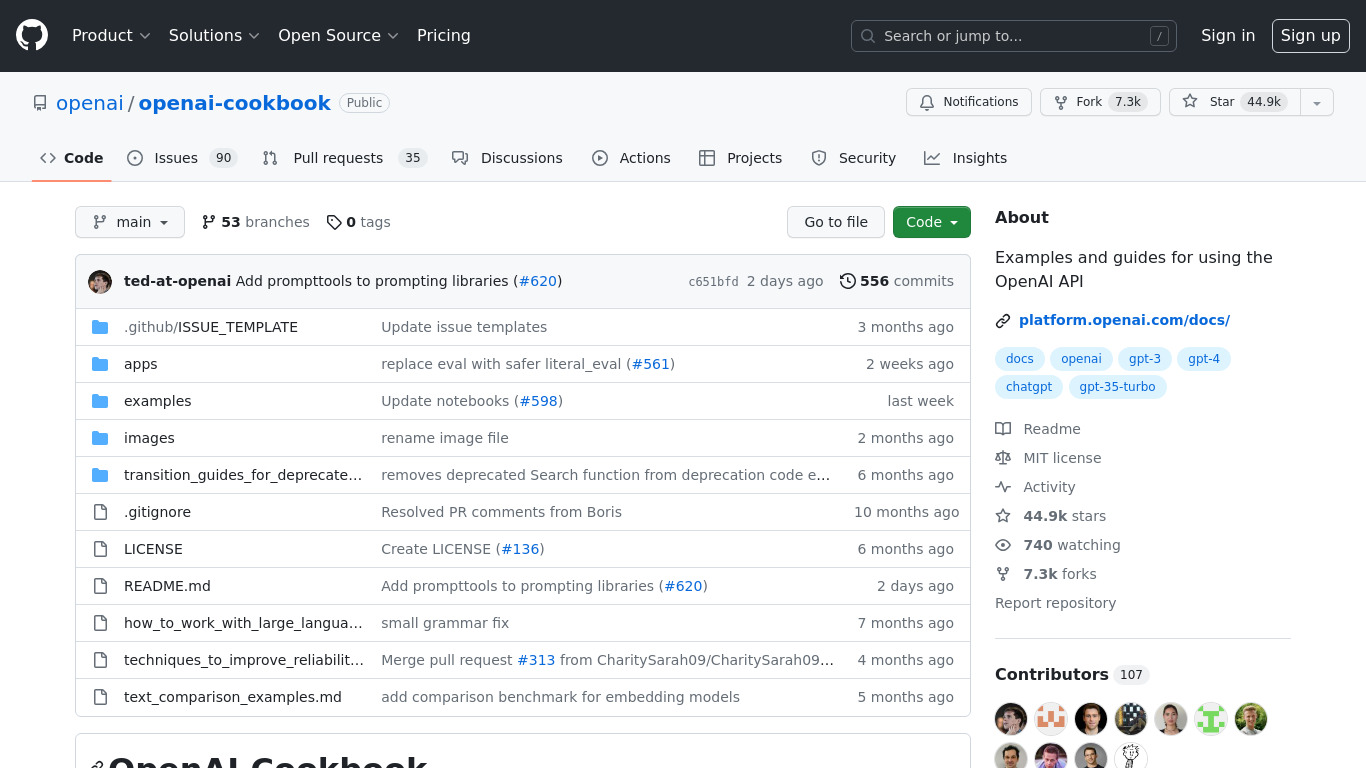This screenshot has width=1366, height=768.
Task: Click folder icon beside .github/ISSUE_TEMPLATE
Action: (x=100, y=327)
